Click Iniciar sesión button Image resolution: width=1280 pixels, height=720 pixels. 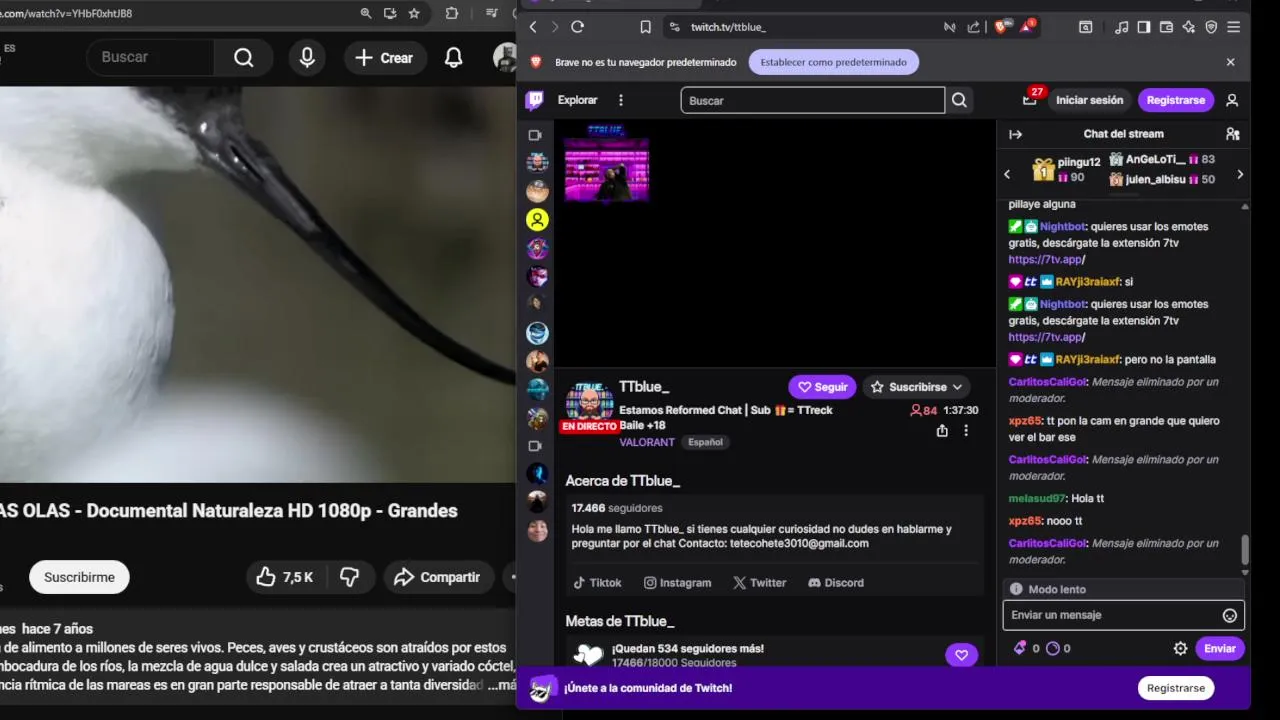(1089, 100)
